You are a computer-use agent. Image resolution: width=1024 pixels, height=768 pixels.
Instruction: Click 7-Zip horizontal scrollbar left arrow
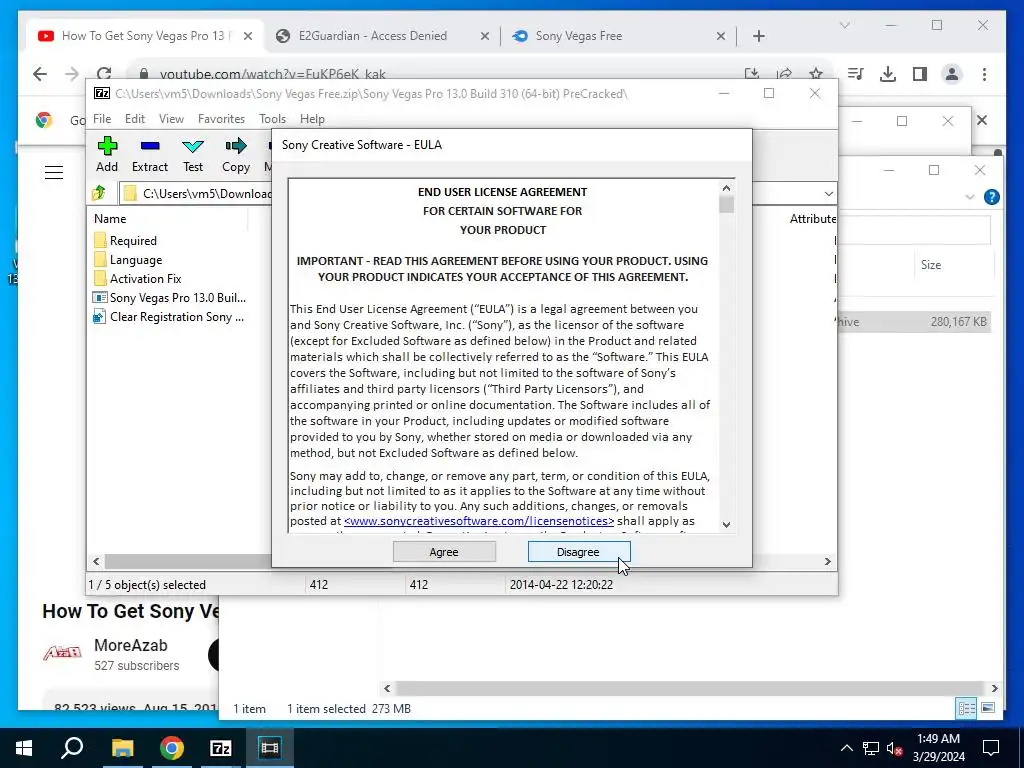97,562
